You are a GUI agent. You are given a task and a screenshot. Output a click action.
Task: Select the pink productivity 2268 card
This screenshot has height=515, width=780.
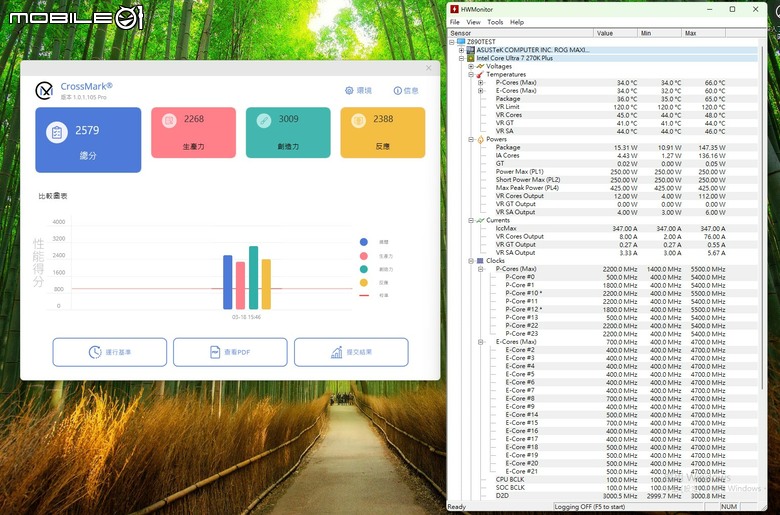[194, 132]
